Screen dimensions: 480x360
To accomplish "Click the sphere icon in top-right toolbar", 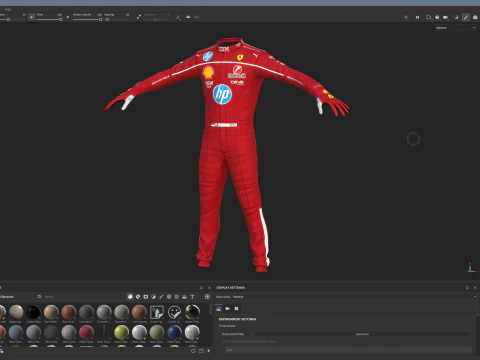I will click(437, 17).
